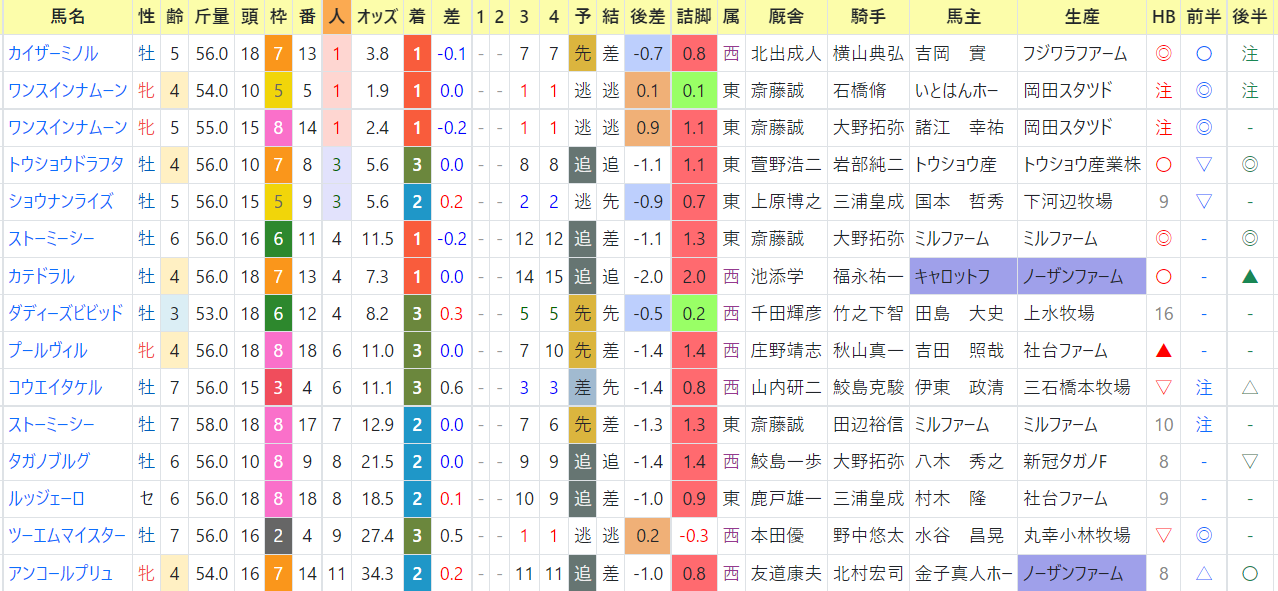Select jockey cell 横山典弘

(869, 54)
